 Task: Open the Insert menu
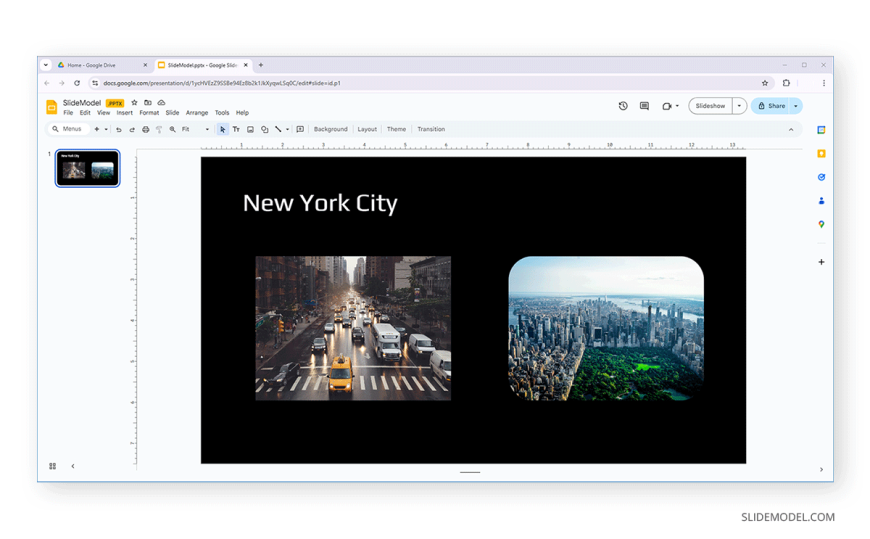point(125,113)
